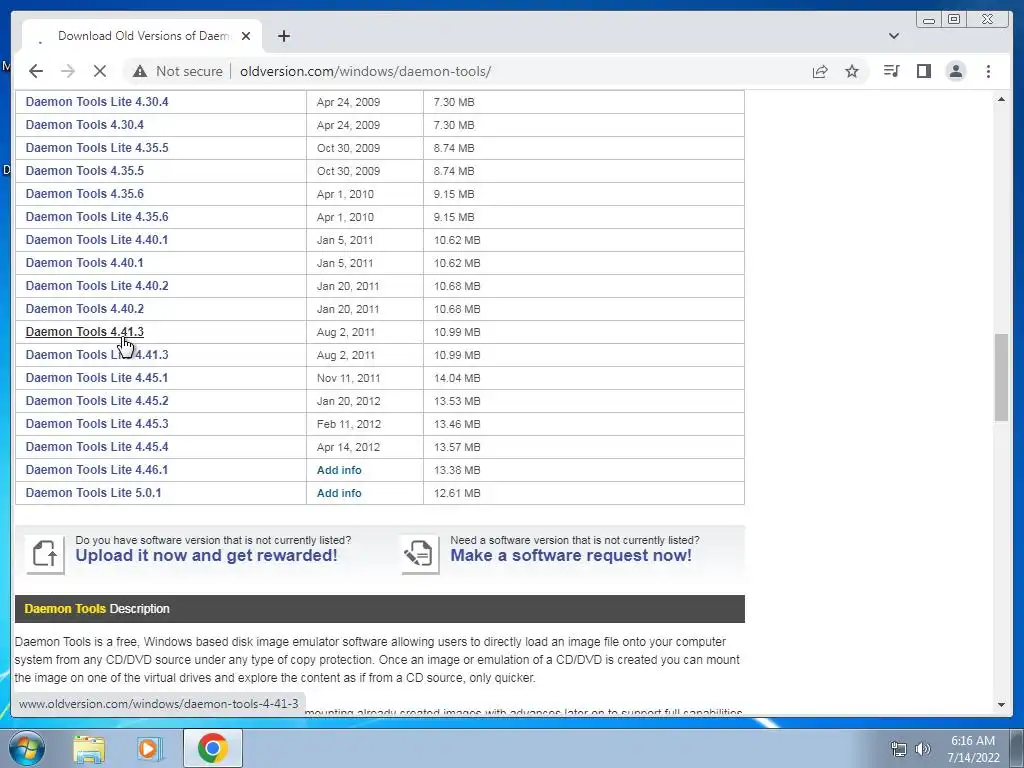1024x768 pixels.
Task: Share this page icon in address bar
Action: [820, 71]
